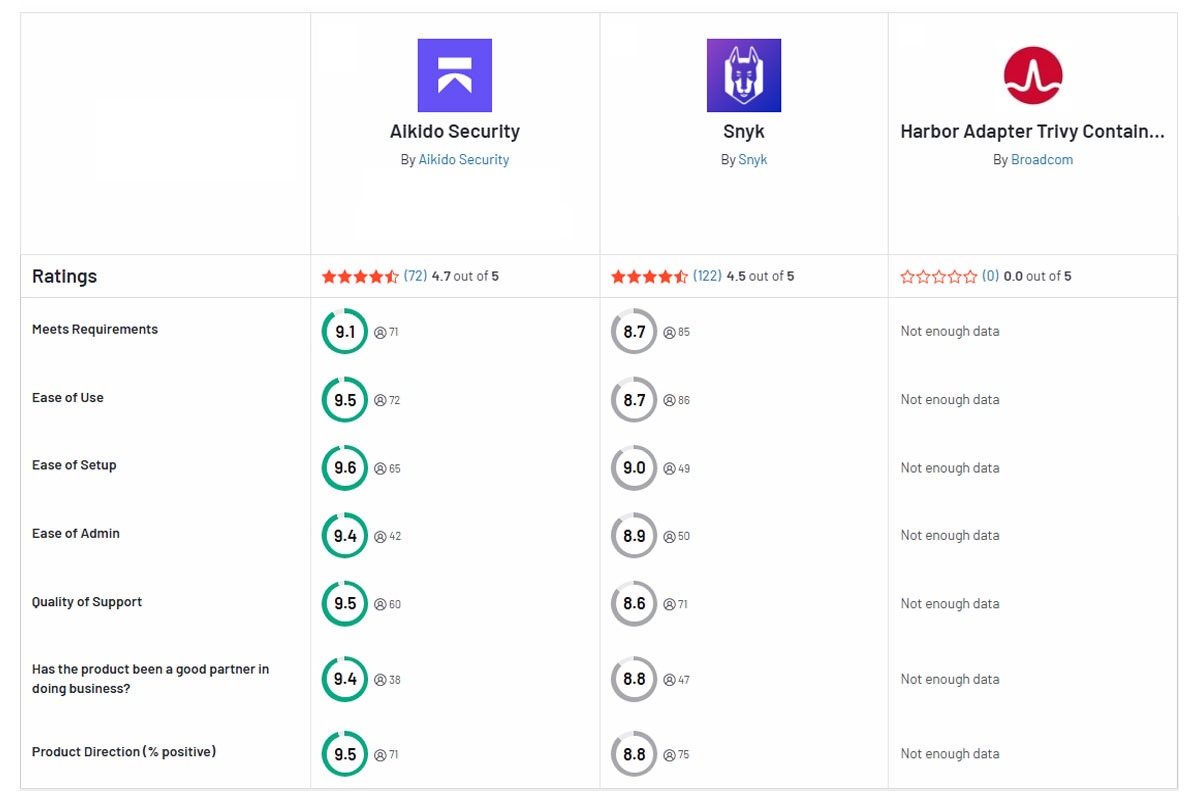Click the Aikido Security purple logo icon
Image resolution: width=1200 pixels, height=800 pixels.
pyautogui.click(x=455, y=74)
